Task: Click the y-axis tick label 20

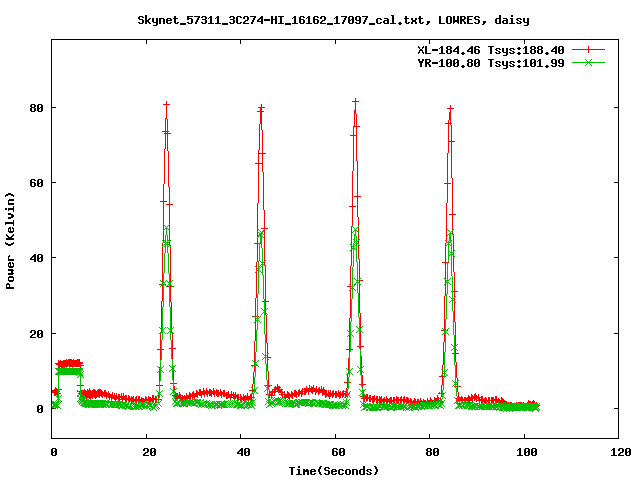Action: click(37, 334)
